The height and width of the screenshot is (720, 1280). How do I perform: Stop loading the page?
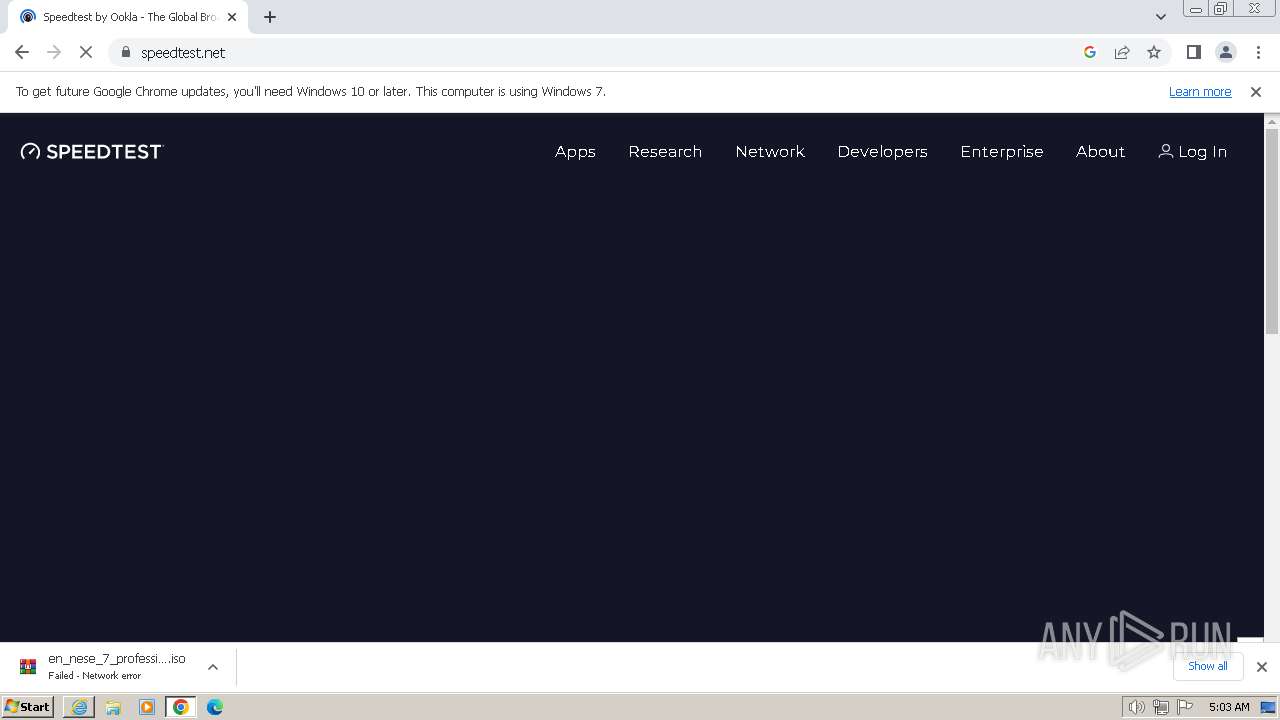pyautogui.click(x=86, y=52)
